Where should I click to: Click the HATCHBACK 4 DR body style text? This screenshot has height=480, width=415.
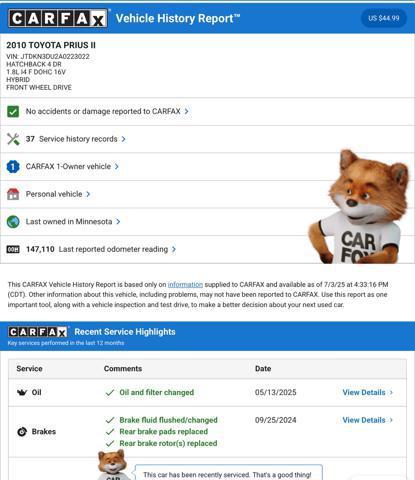tap(34, 64)
